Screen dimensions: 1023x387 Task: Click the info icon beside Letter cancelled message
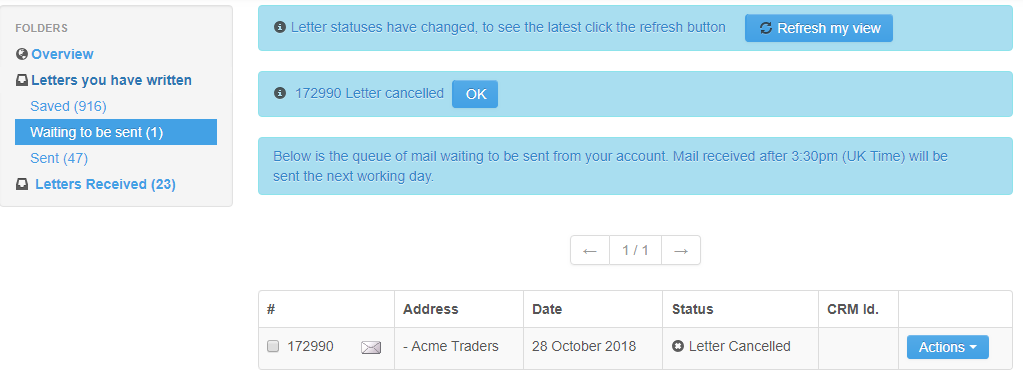[280, 93]
